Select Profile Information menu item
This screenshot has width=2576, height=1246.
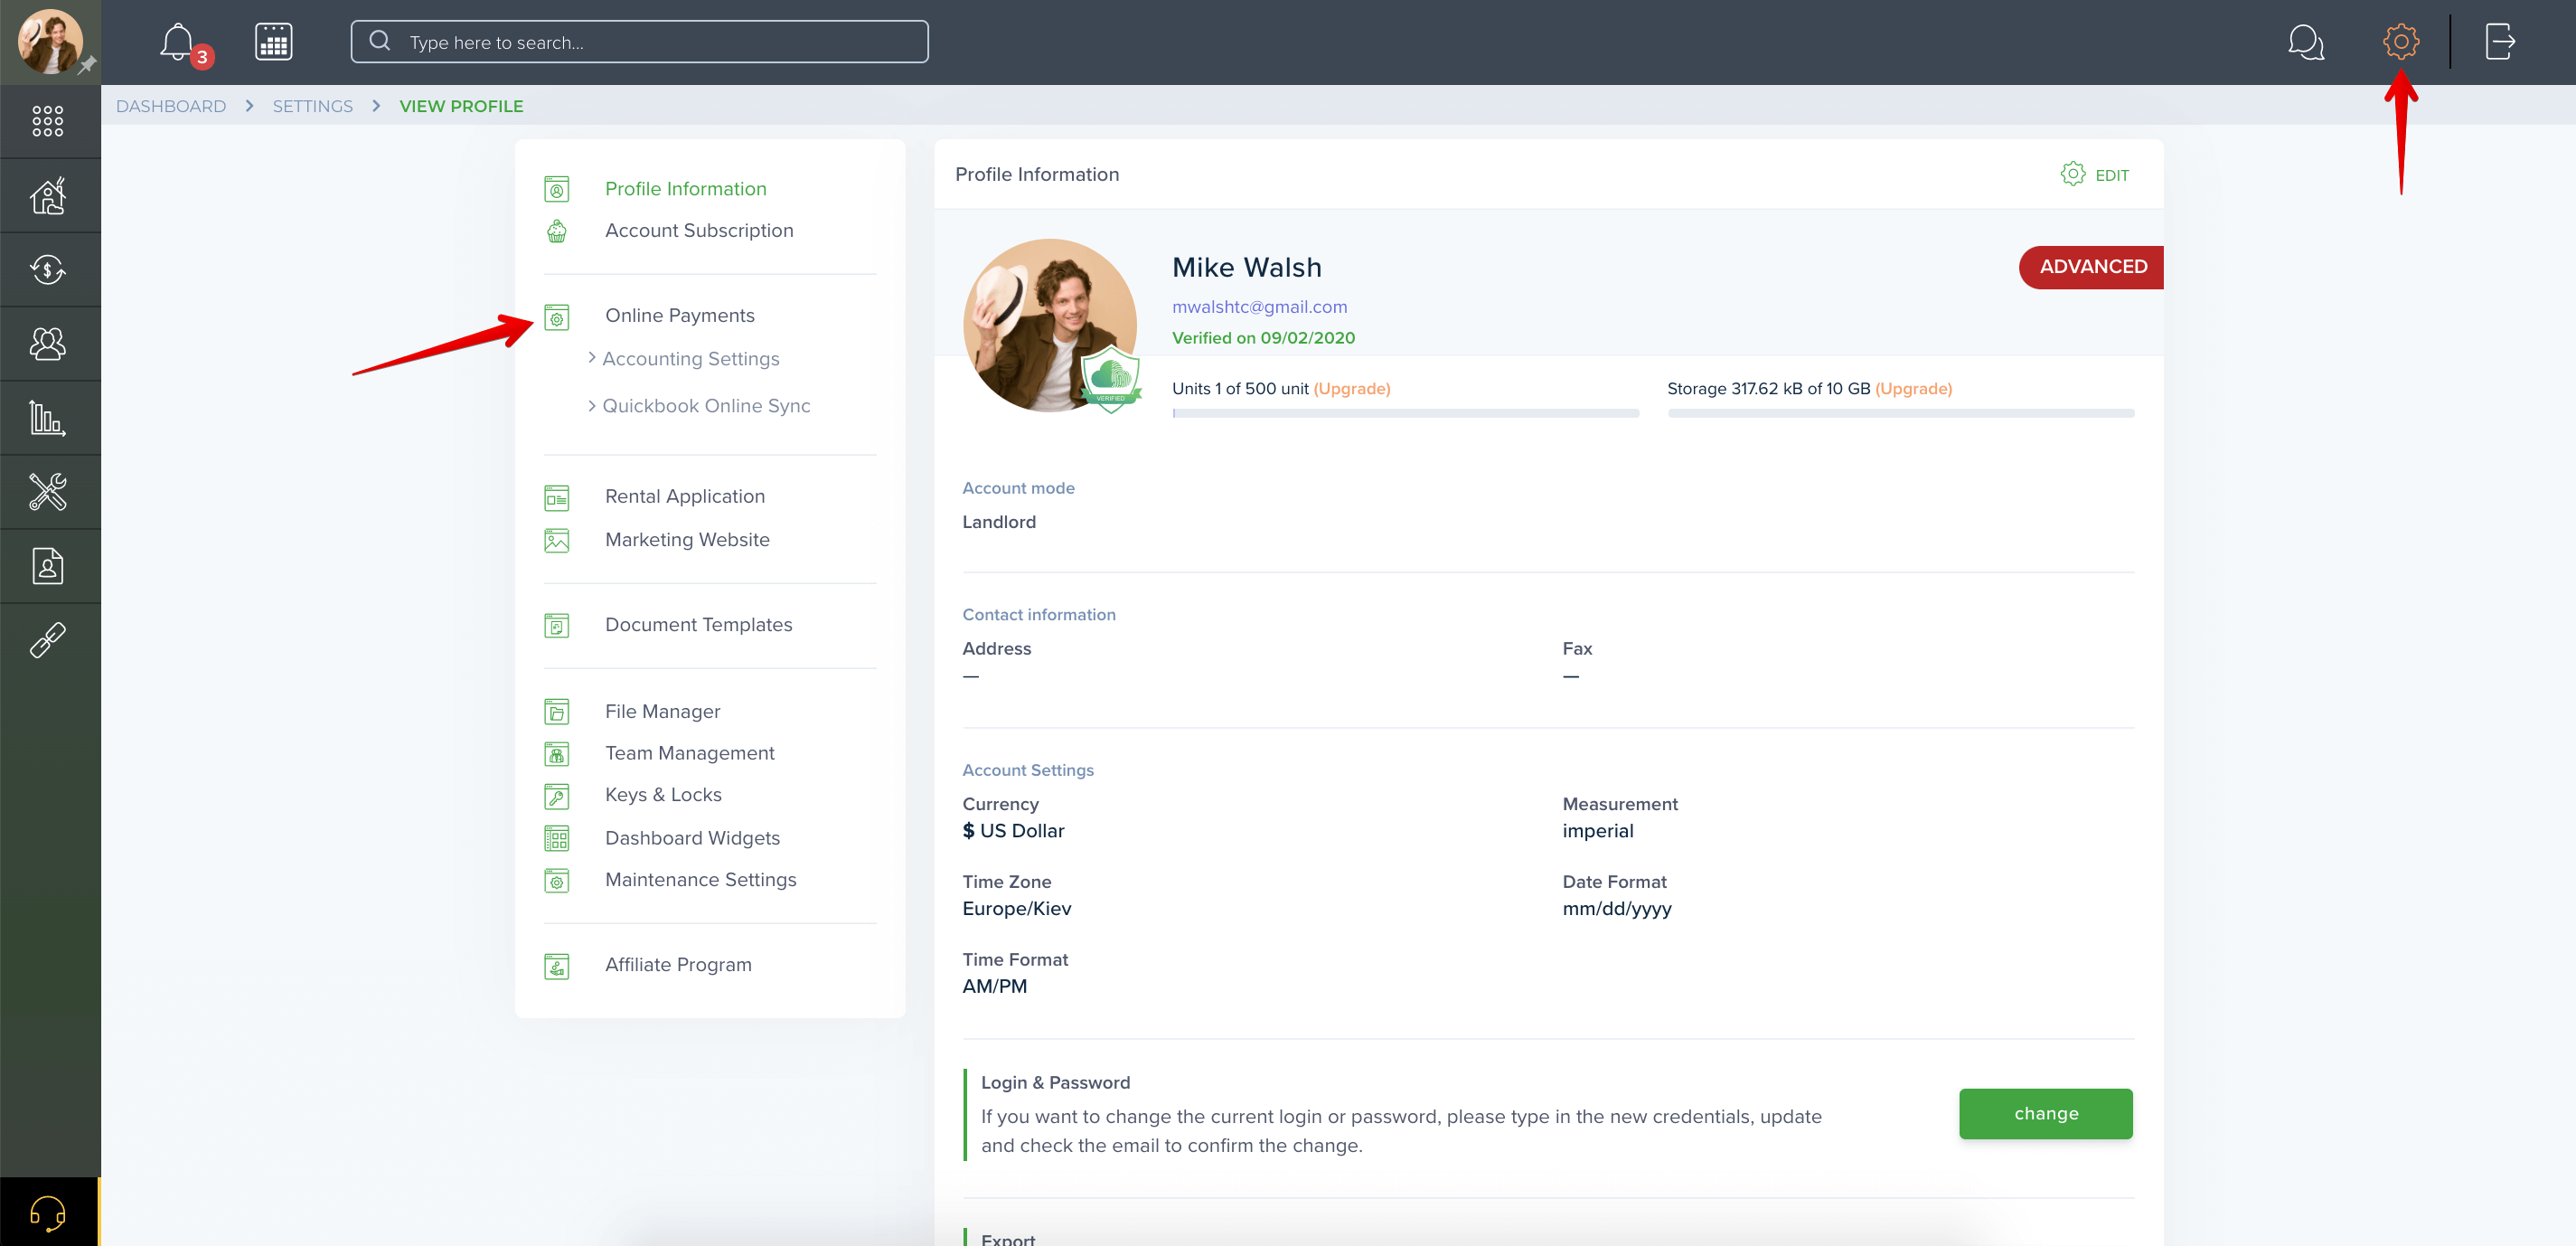[686, 189]
